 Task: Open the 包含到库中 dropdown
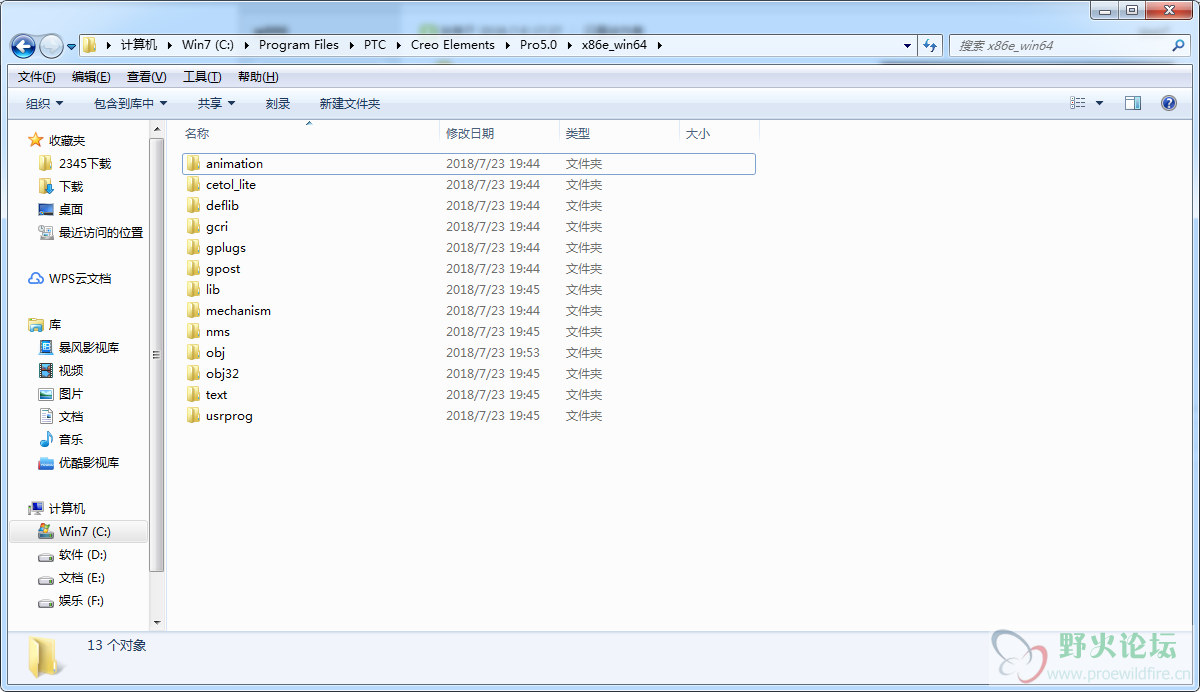[130, 104]
